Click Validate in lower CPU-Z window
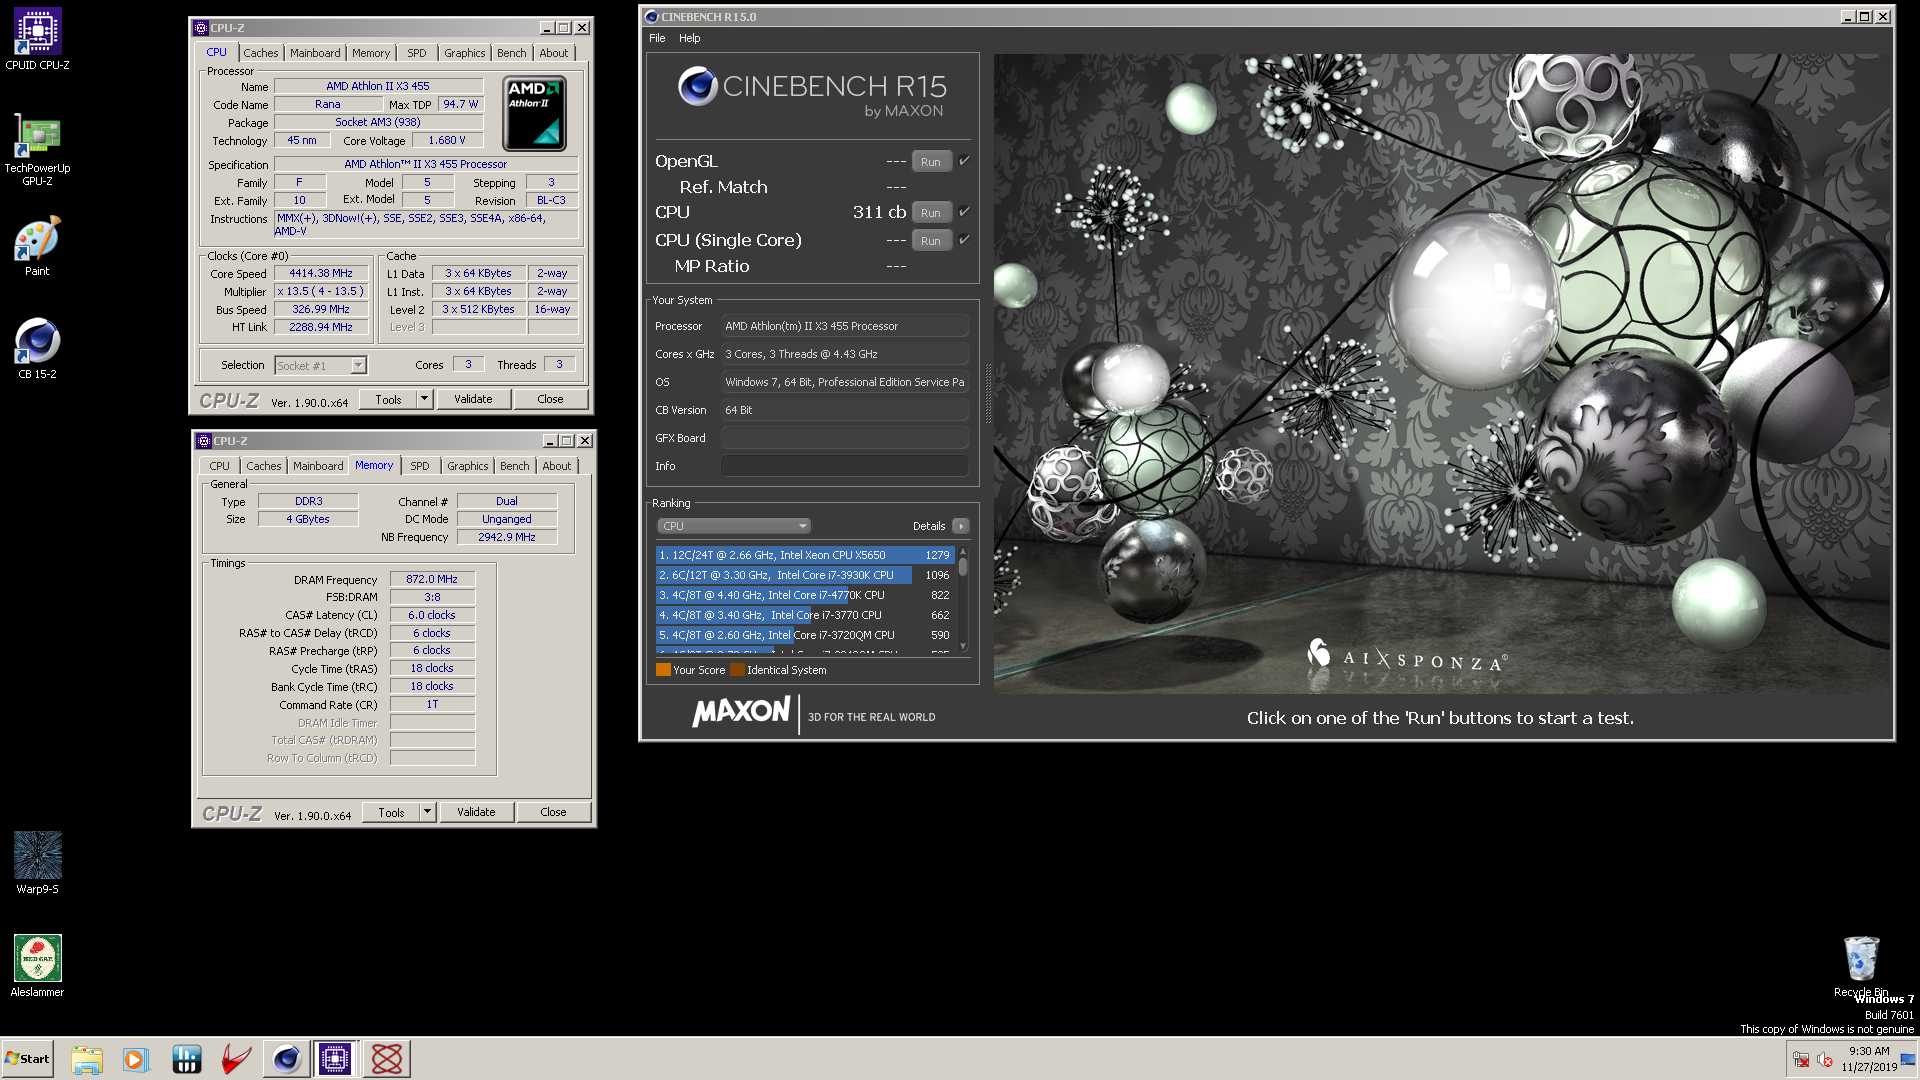Image resolution: width=1920 pixels, height=1080 pixels. click(476, 812)
